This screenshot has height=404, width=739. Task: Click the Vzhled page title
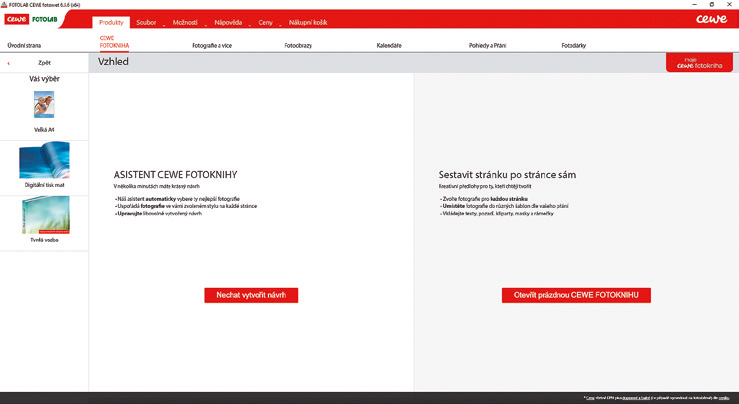(113, 62)
